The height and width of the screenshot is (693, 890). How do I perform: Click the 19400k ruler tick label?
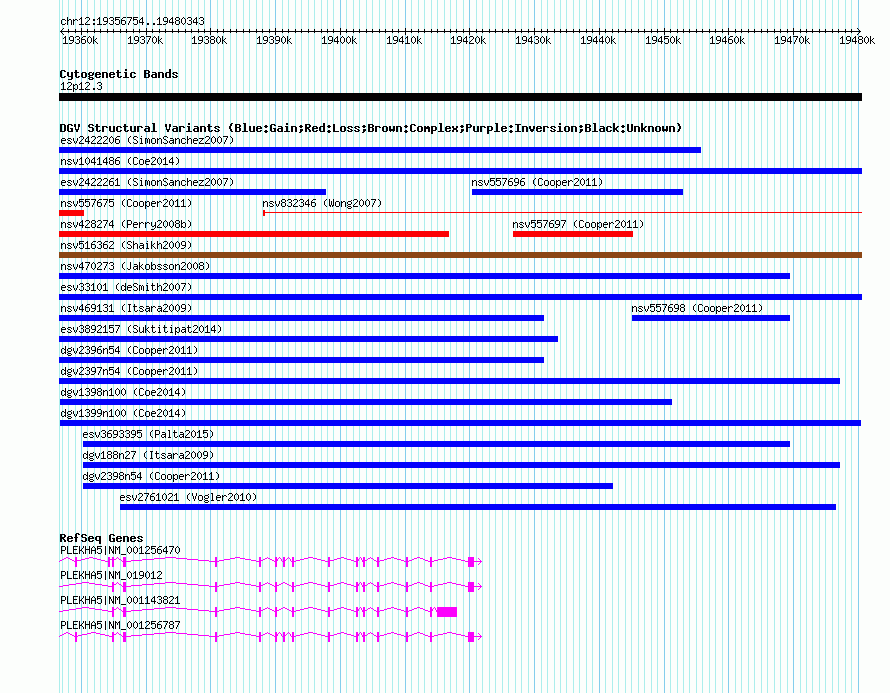(x=339, y=40)
